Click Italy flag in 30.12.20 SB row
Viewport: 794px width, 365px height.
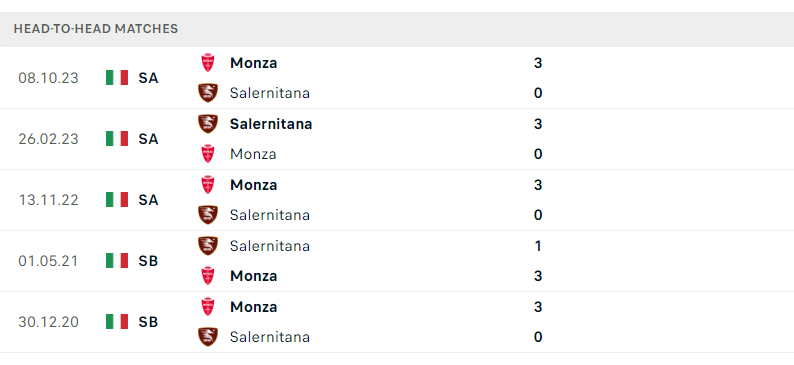click(117, 322)
